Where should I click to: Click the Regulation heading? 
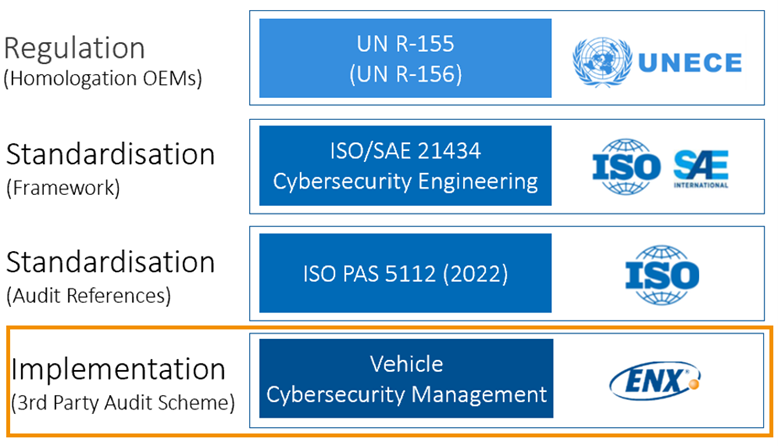74,48
